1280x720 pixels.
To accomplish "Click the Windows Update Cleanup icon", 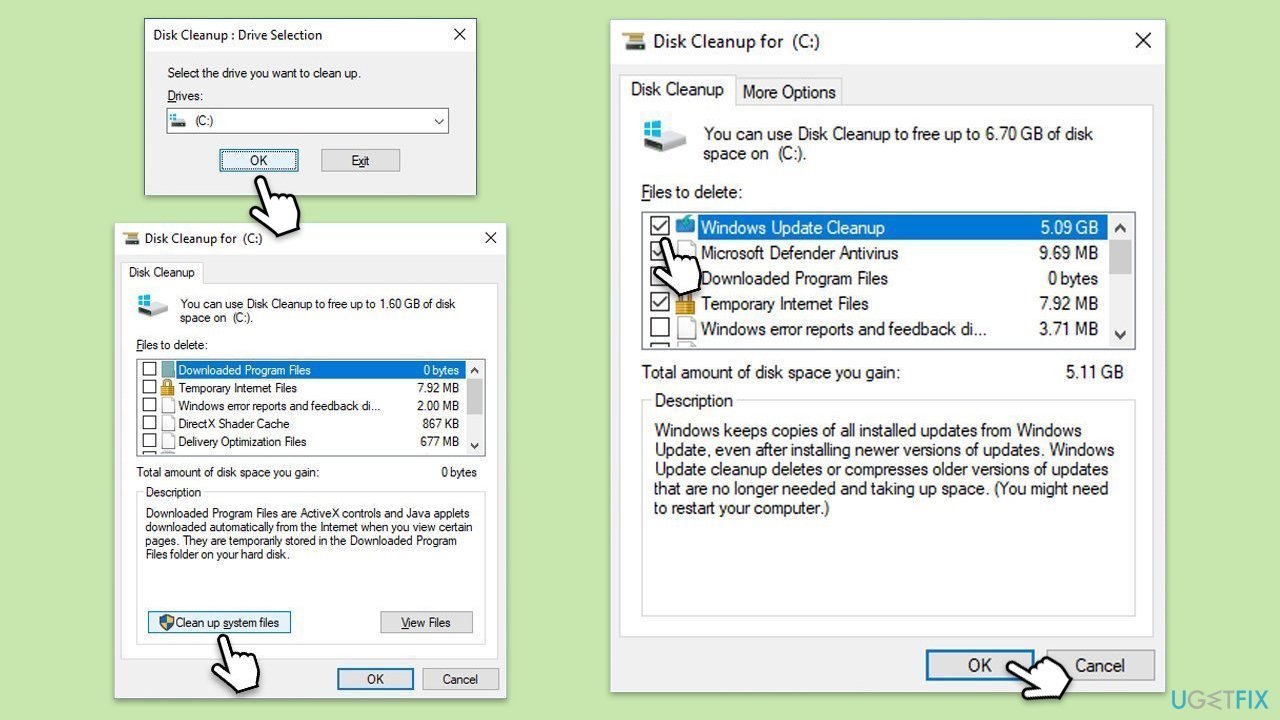I will click(685, 226).
